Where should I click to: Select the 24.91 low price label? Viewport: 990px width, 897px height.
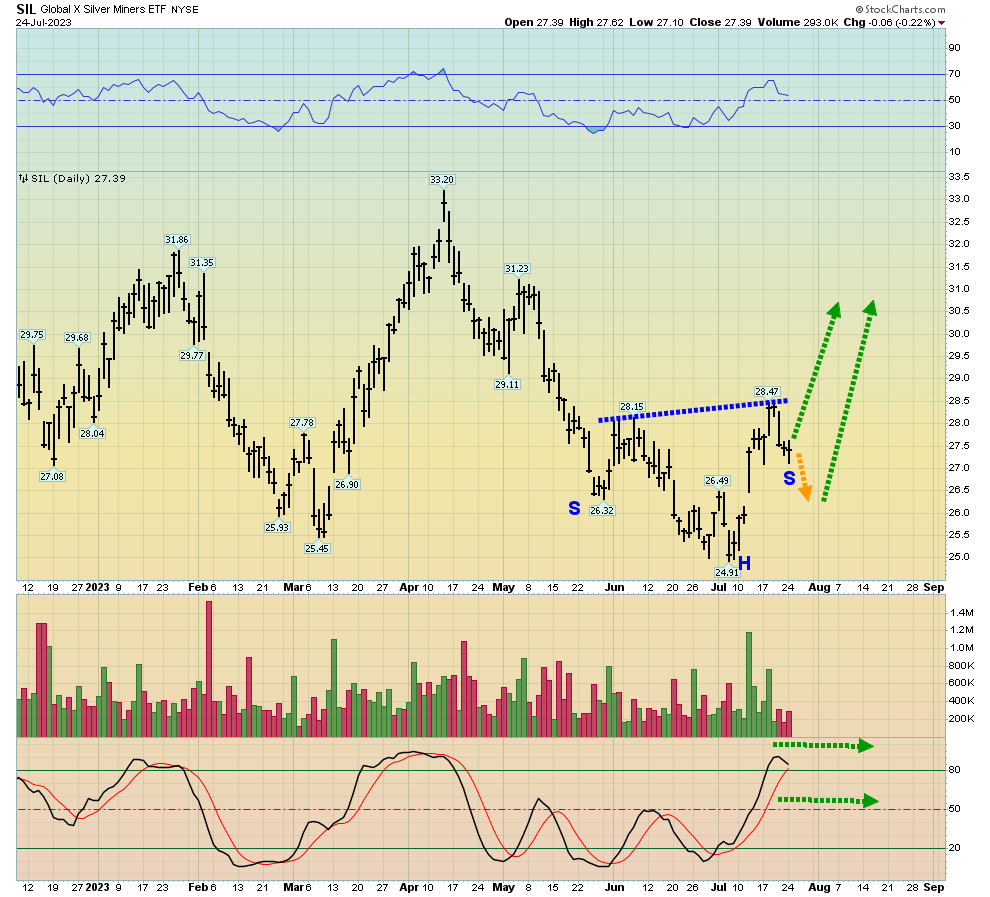click(727, 573)
